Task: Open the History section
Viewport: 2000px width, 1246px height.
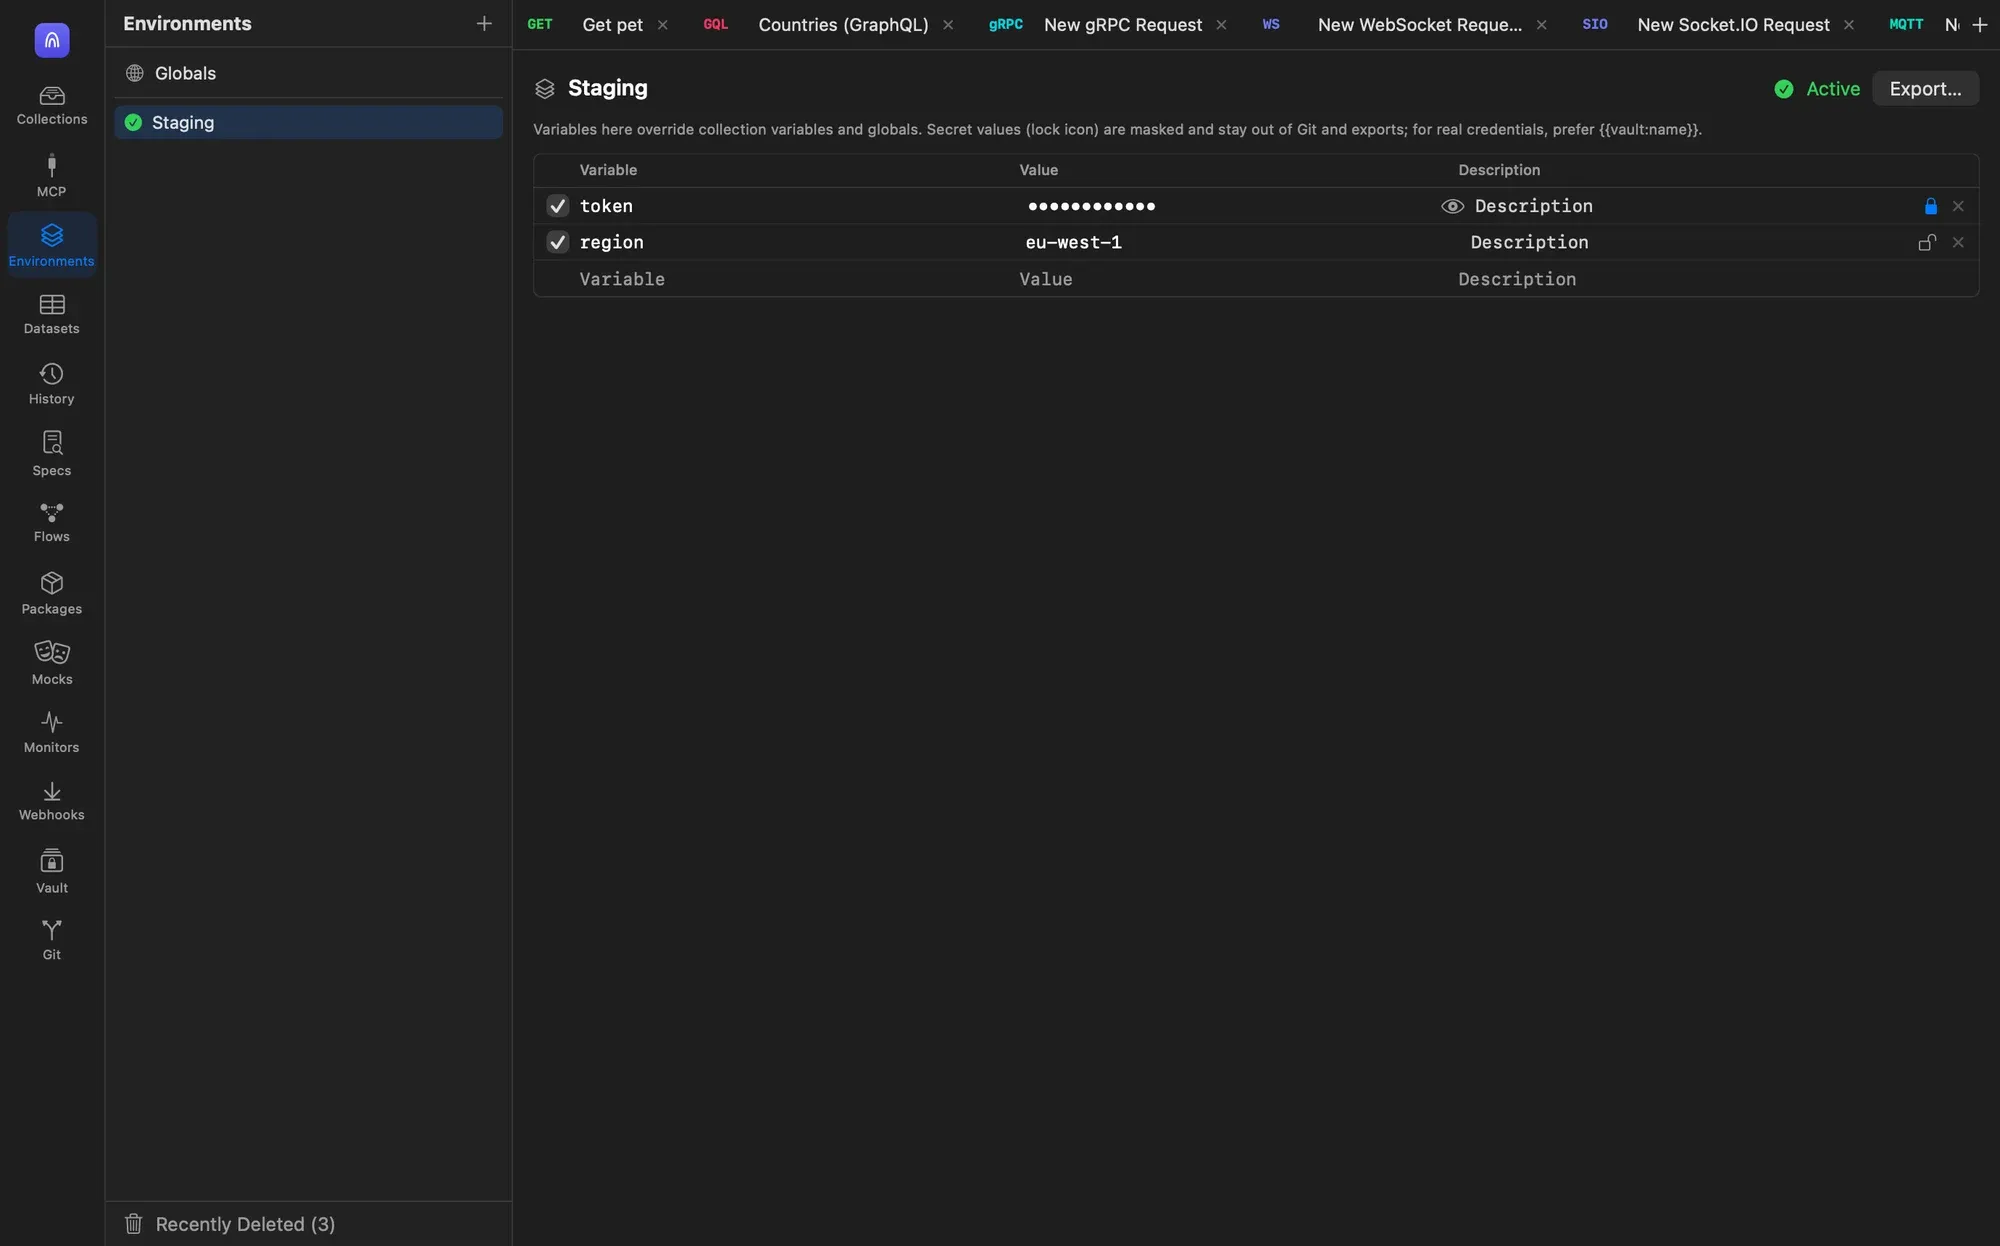Action: 52,384
